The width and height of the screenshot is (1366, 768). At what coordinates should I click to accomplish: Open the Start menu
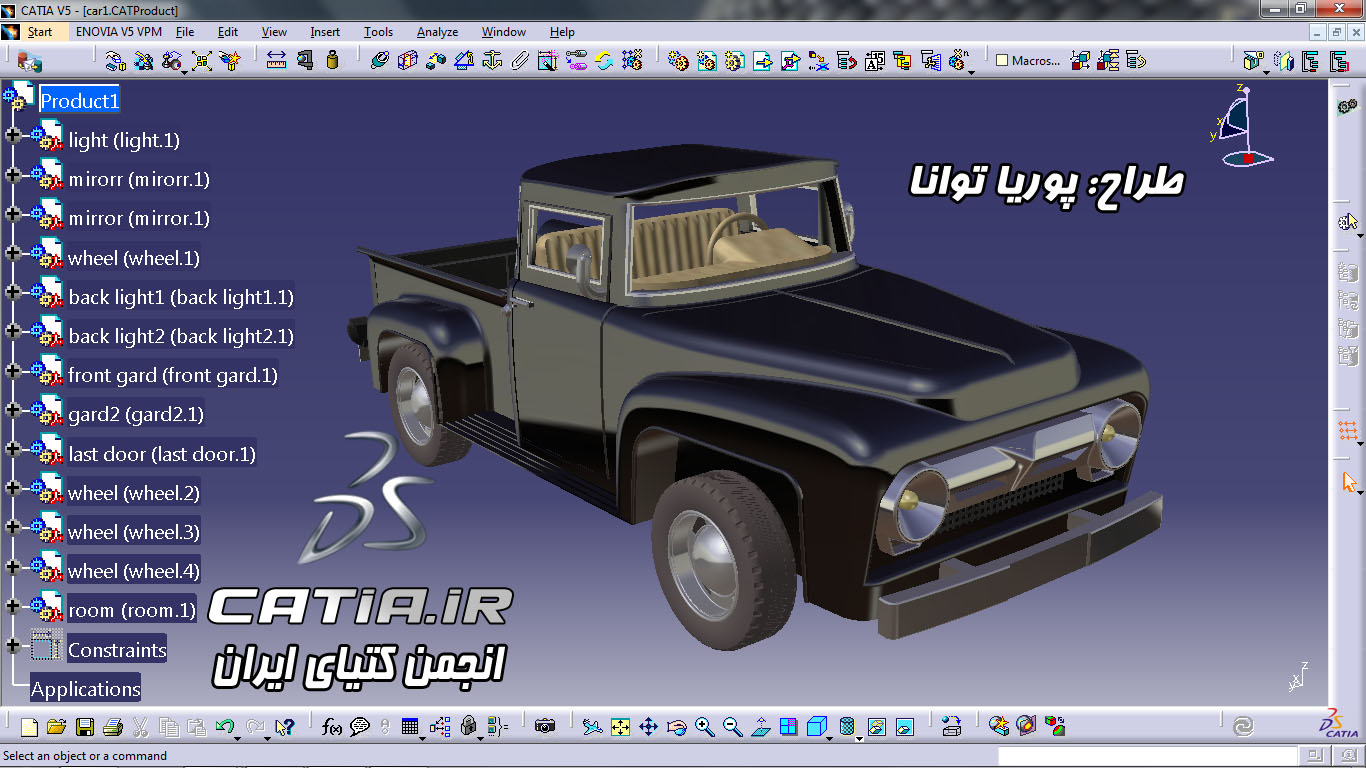39,32
